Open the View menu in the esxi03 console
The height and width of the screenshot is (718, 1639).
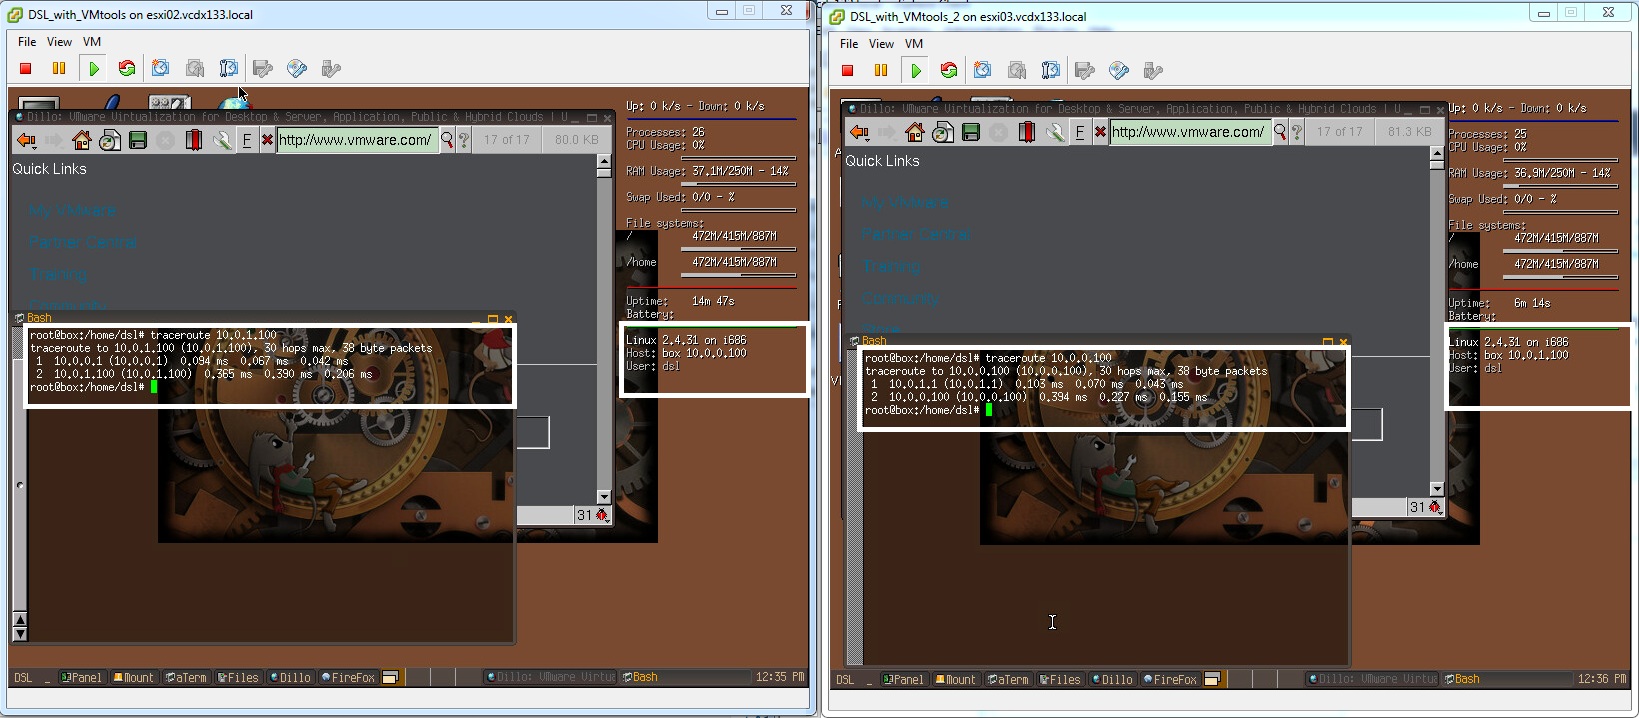(881, 44)
